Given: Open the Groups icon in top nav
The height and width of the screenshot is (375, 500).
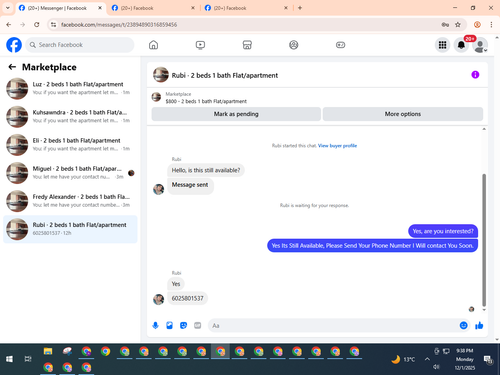Looking at the screenshot, I should pyautogui.click(x=294, y=45).
